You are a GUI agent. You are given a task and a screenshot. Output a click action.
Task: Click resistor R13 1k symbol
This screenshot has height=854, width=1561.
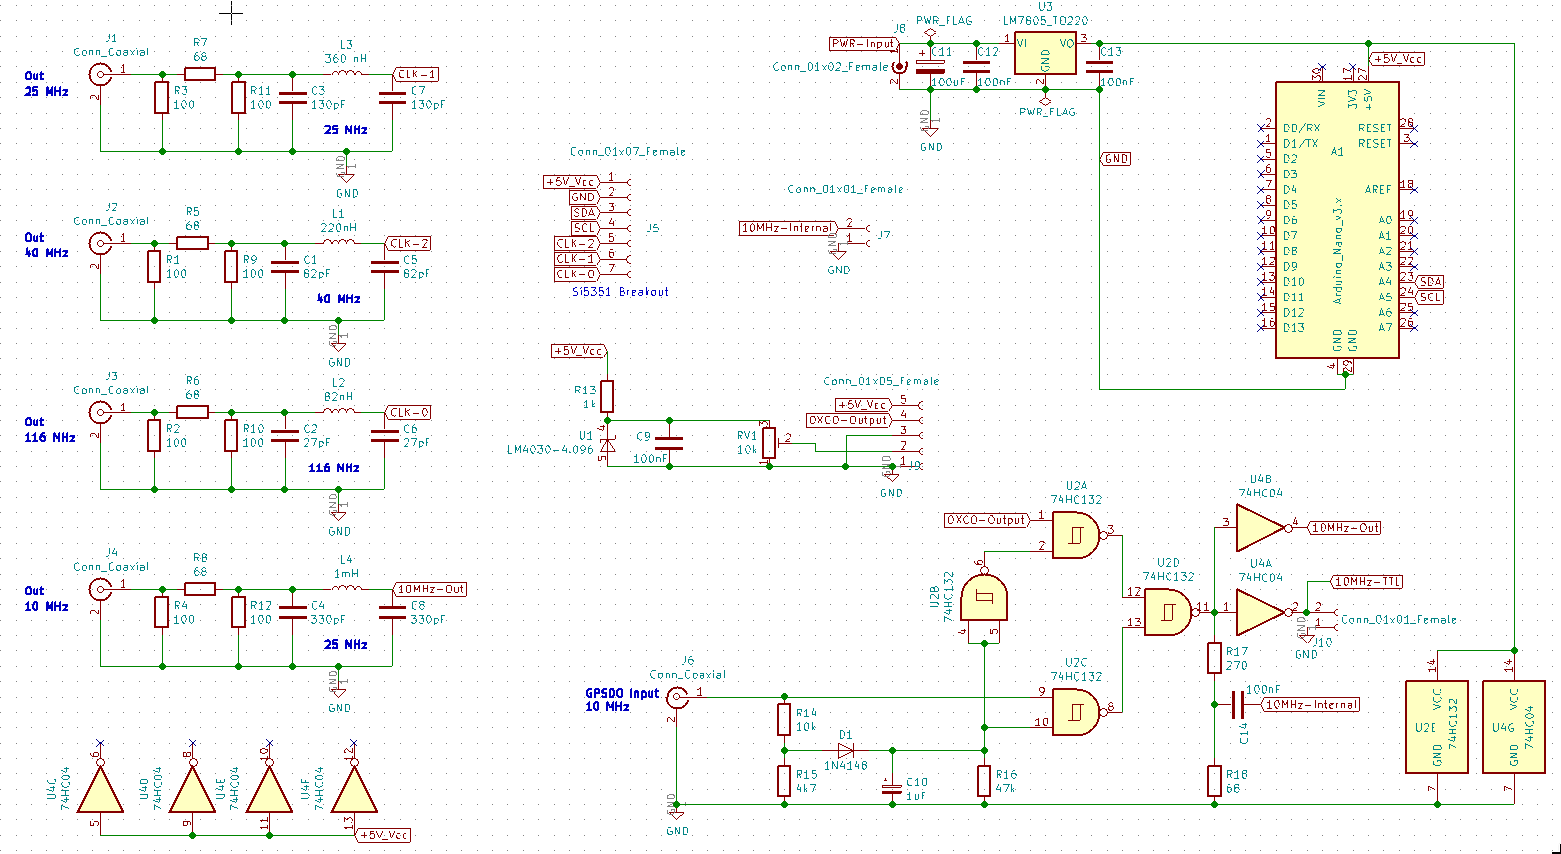click(607, 397)
